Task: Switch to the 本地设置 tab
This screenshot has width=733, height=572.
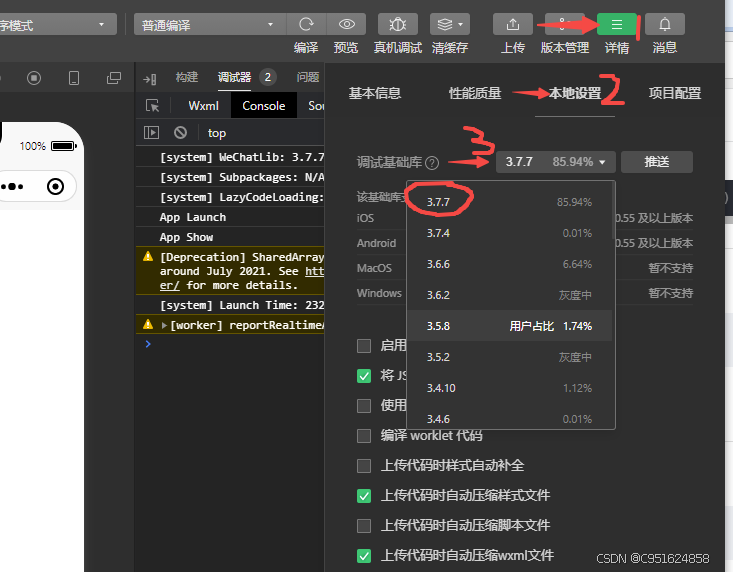Action: tap(575, 93)
